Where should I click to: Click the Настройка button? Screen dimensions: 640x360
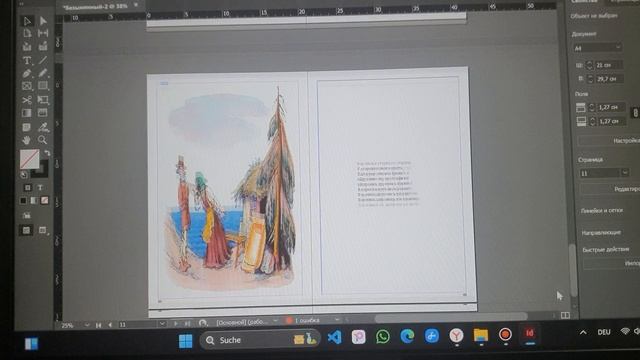(x=609, y=141)
